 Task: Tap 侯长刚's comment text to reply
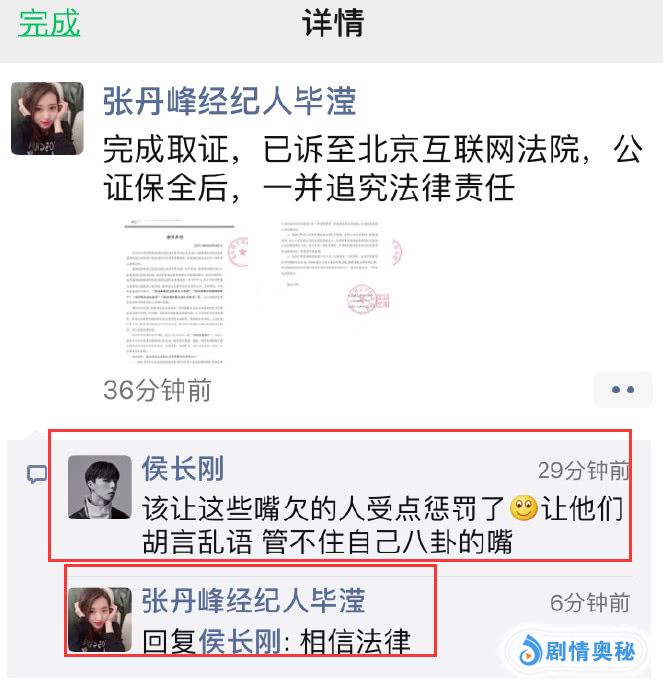point(383,525)
